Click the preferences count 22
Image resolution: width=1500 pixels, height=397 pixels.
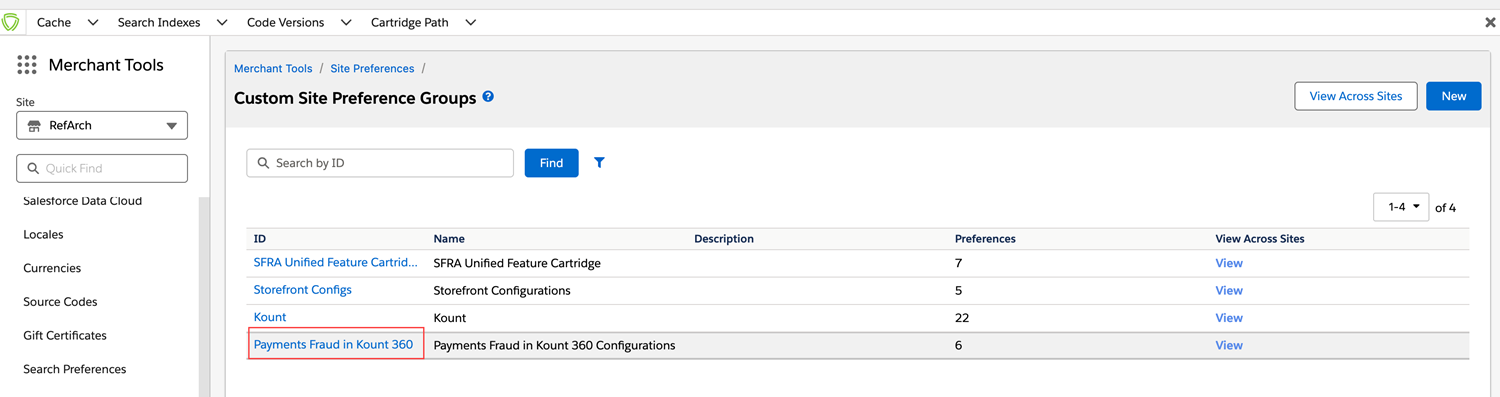[x=962, y=318]
